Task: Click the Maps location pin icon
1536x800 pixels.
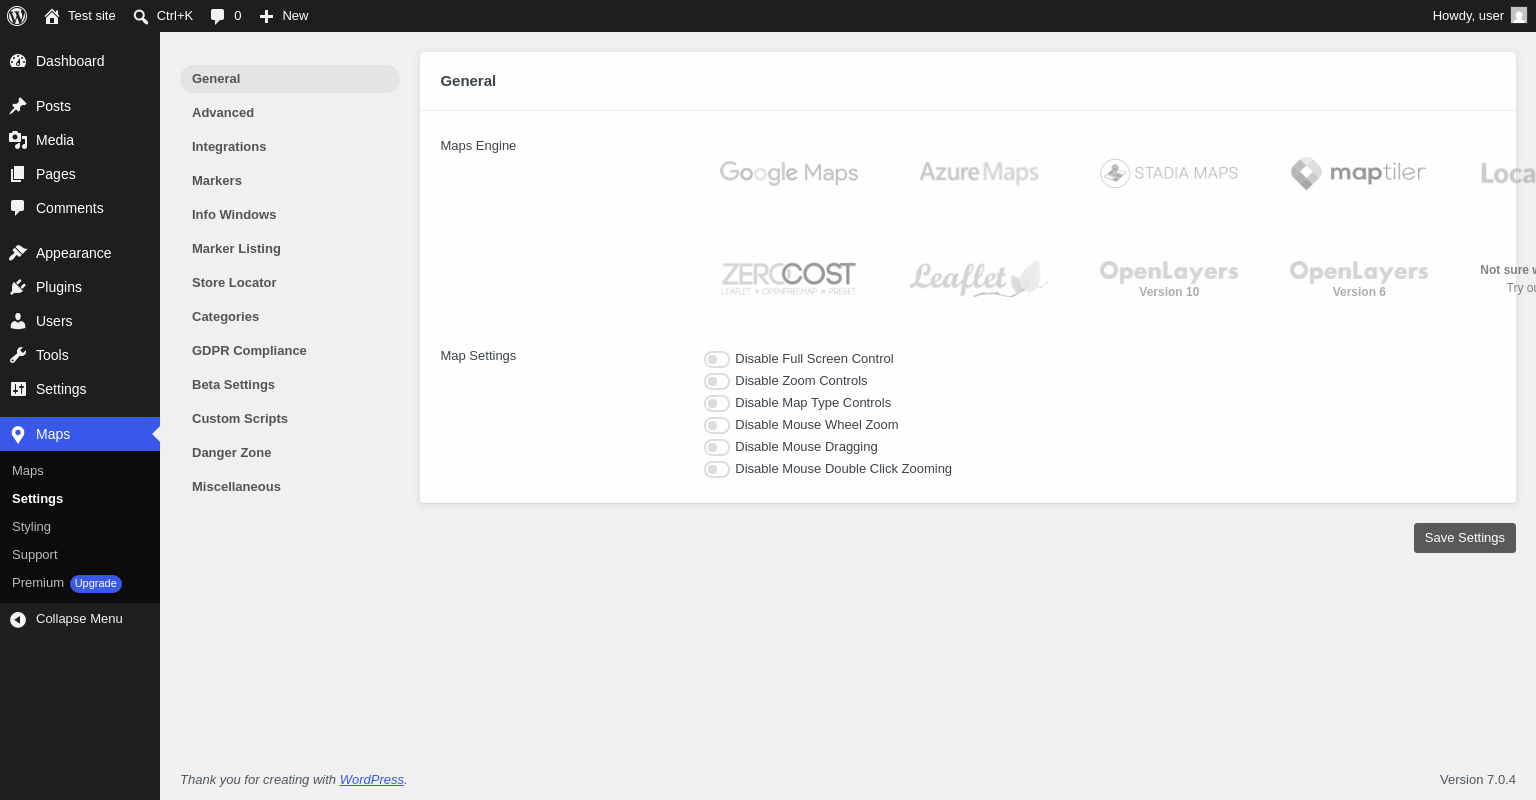Action: tap(18, 434)
